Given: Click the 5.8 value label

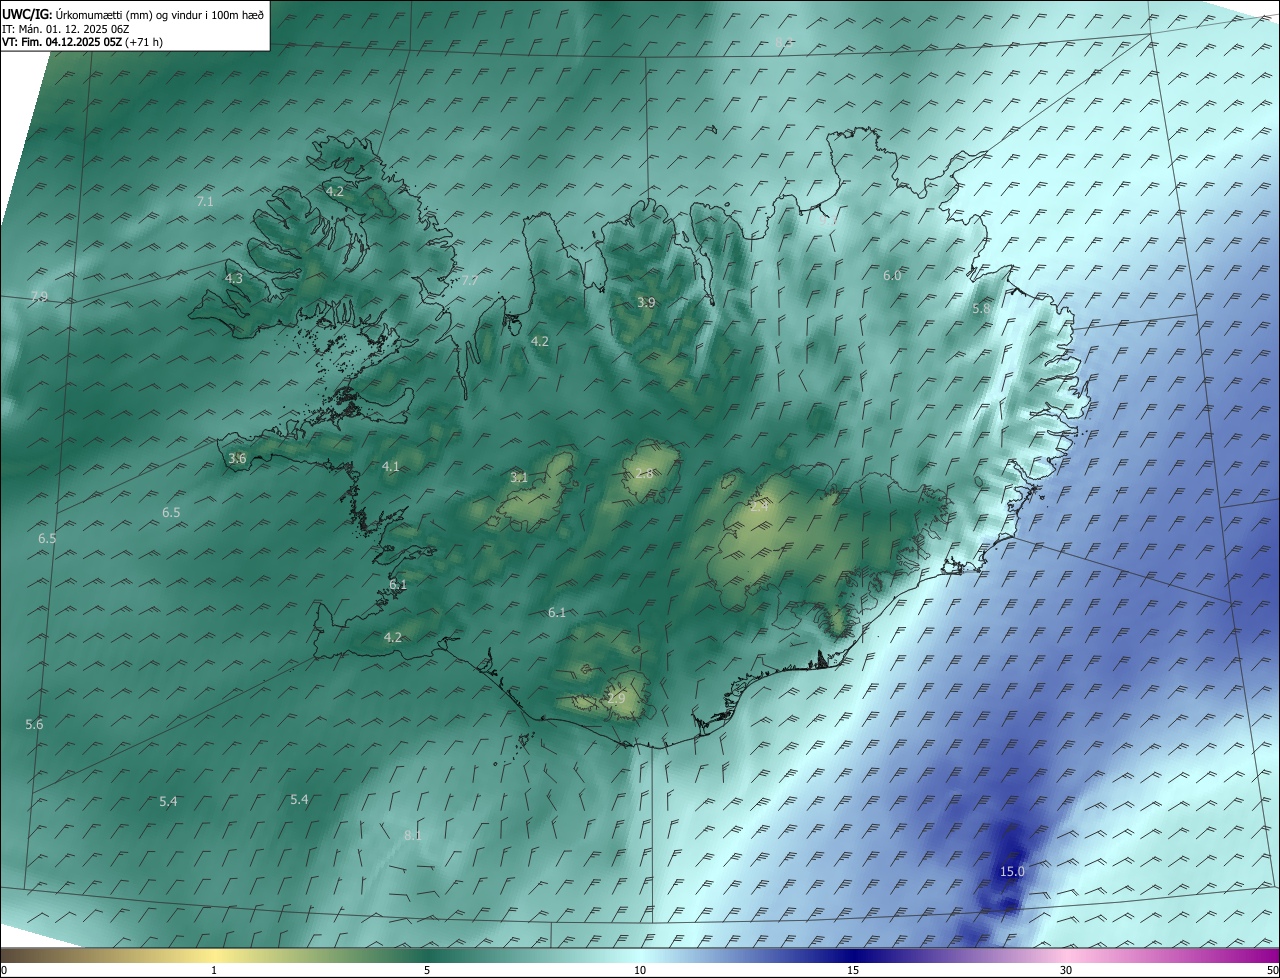Looking at the screenshot, I should [981, 309].
